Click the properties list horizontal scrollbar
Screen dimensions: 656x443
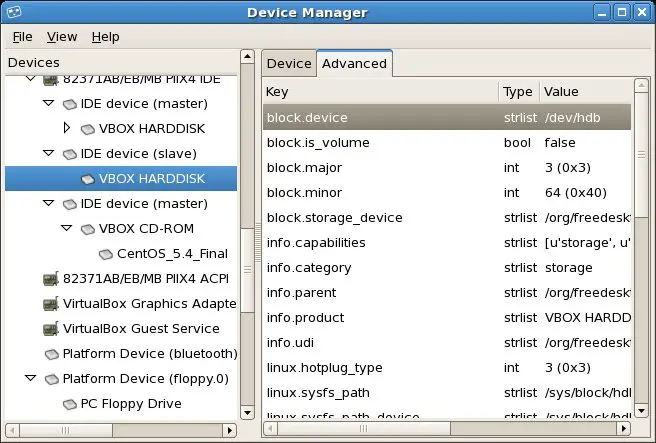[440, 429]
